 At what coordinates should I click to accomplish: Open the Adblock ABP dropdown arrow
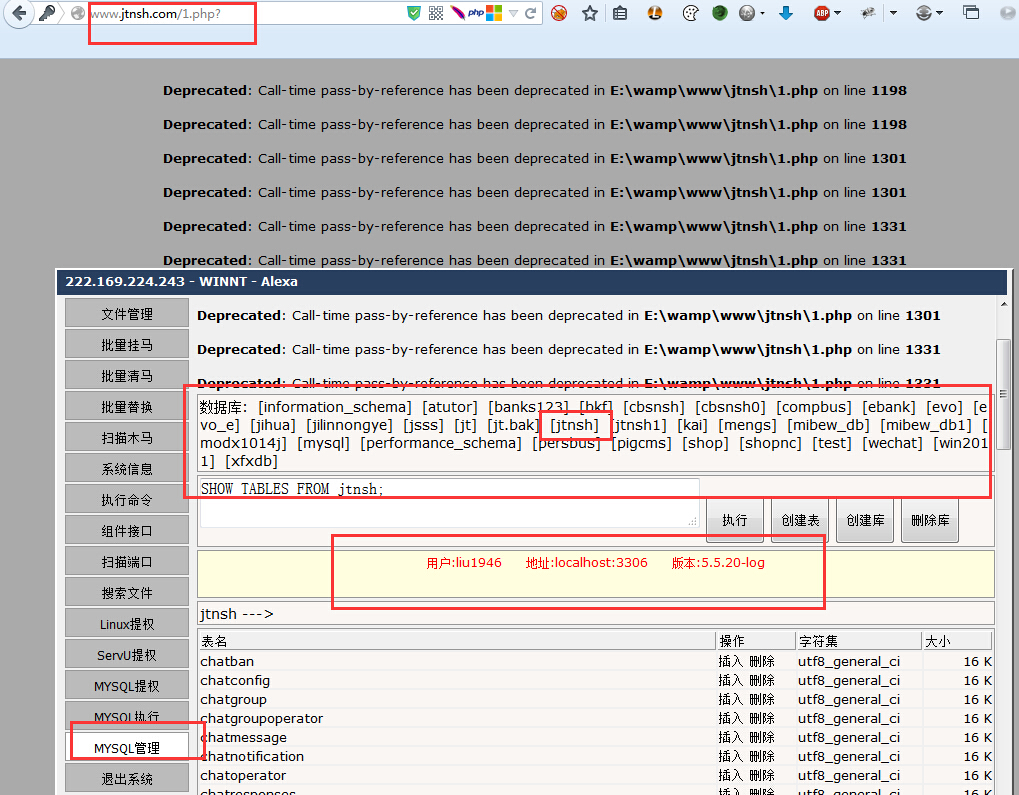[838, 13]
